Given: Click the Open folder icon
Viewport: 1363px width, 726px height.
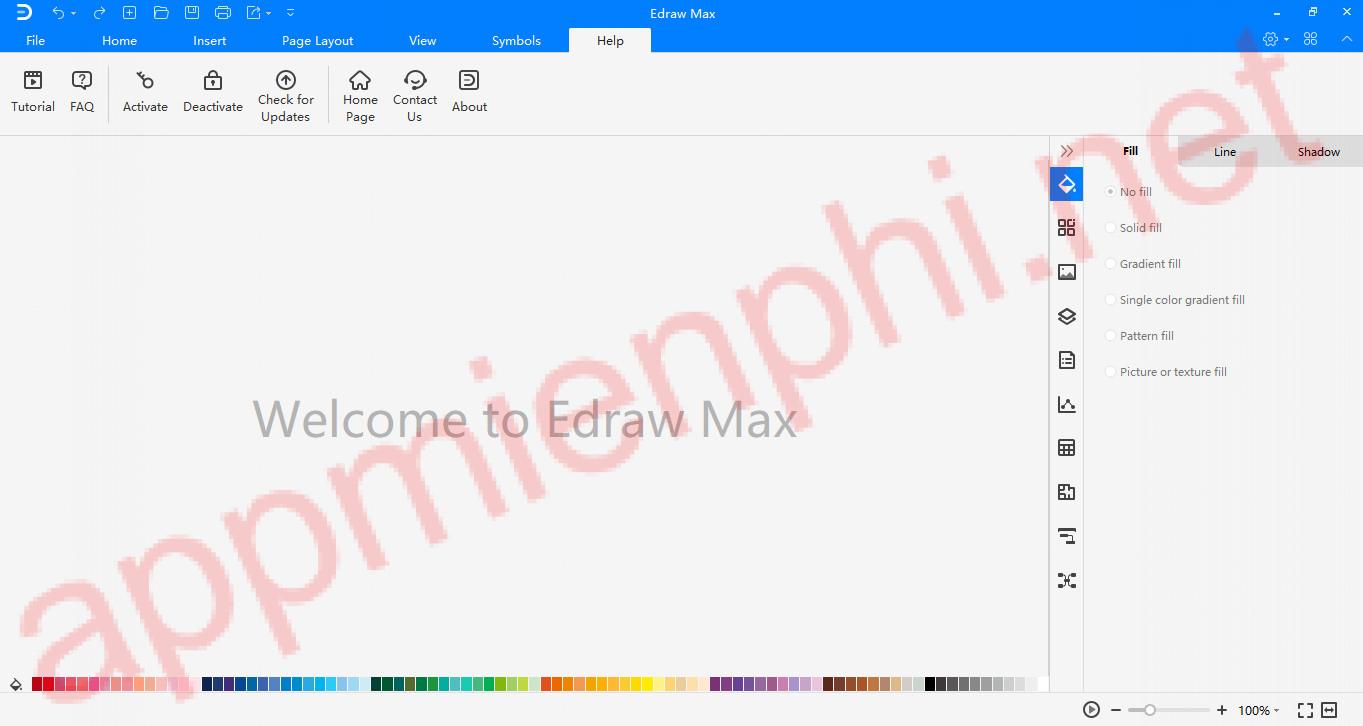Looking at the screenshot, I should (x=161, y=13).
